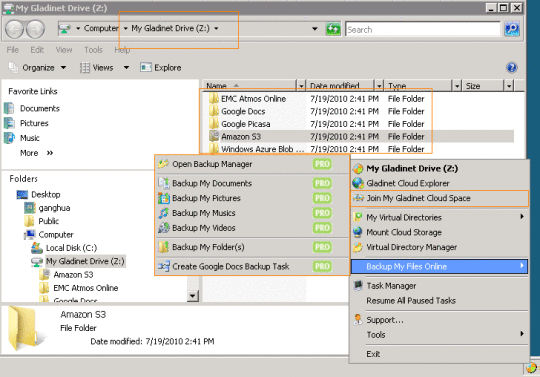Click the folder tree scroll down arrow
This screenshot has height=377, width=540.
193,295
